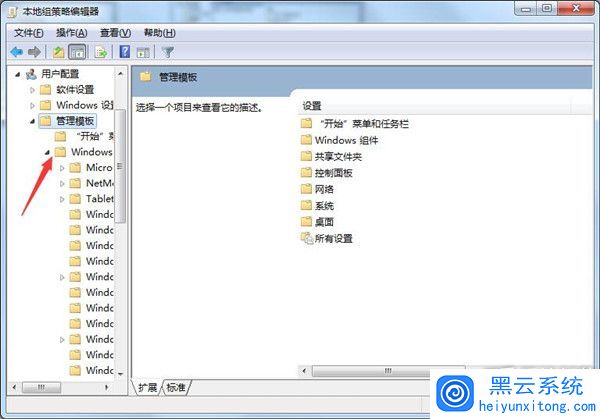Click settings list scroll left arrow
600x419 pixels.
(x=305, y=371)
